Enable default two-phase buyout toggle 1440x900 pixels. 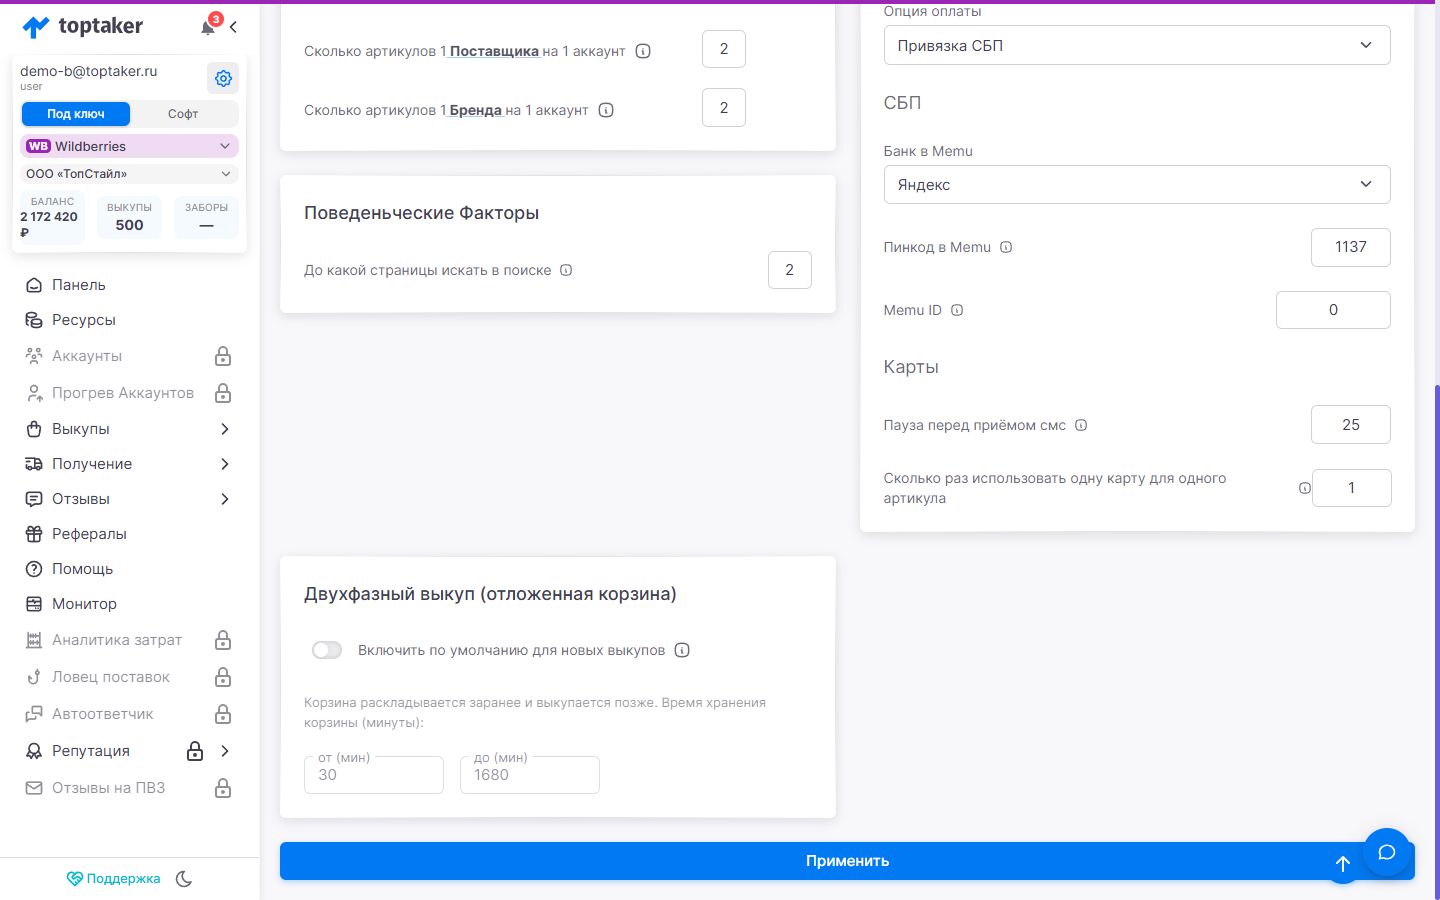(x=327, y=650)
